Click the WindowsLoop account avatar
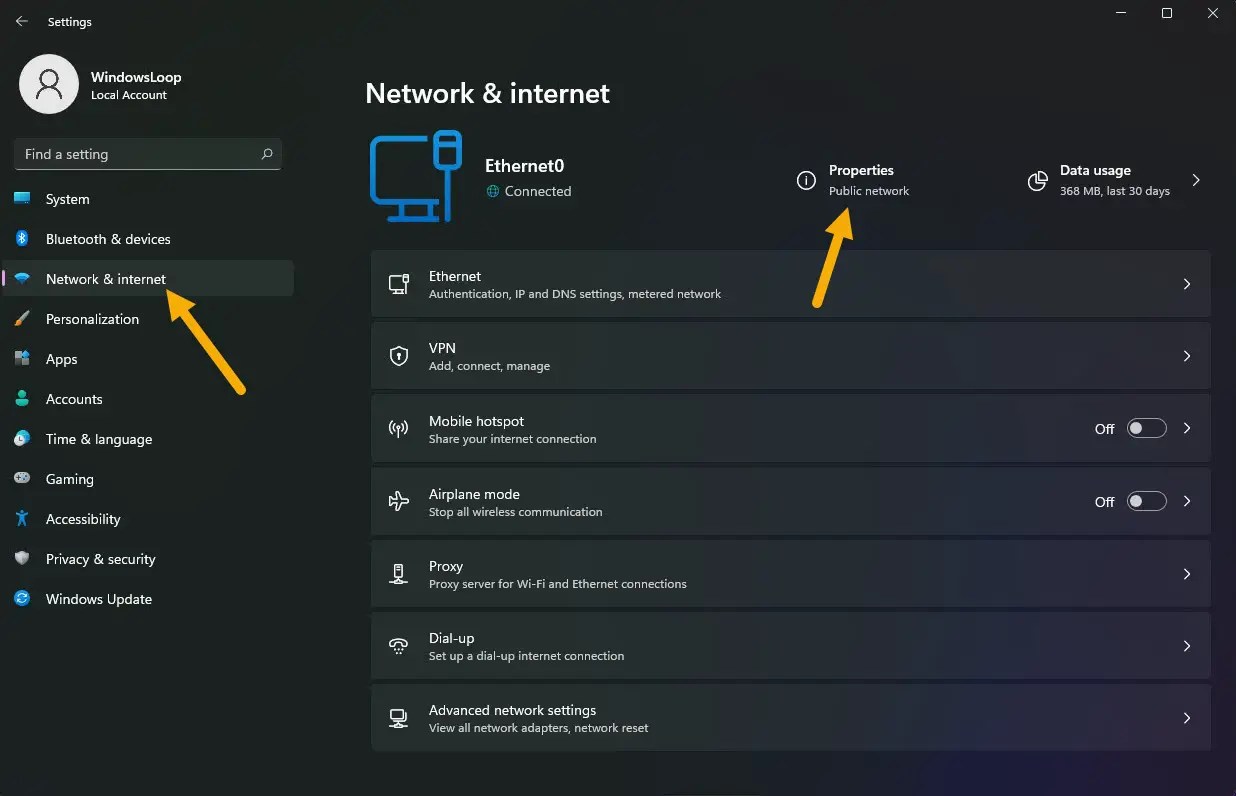 (49, 84)
